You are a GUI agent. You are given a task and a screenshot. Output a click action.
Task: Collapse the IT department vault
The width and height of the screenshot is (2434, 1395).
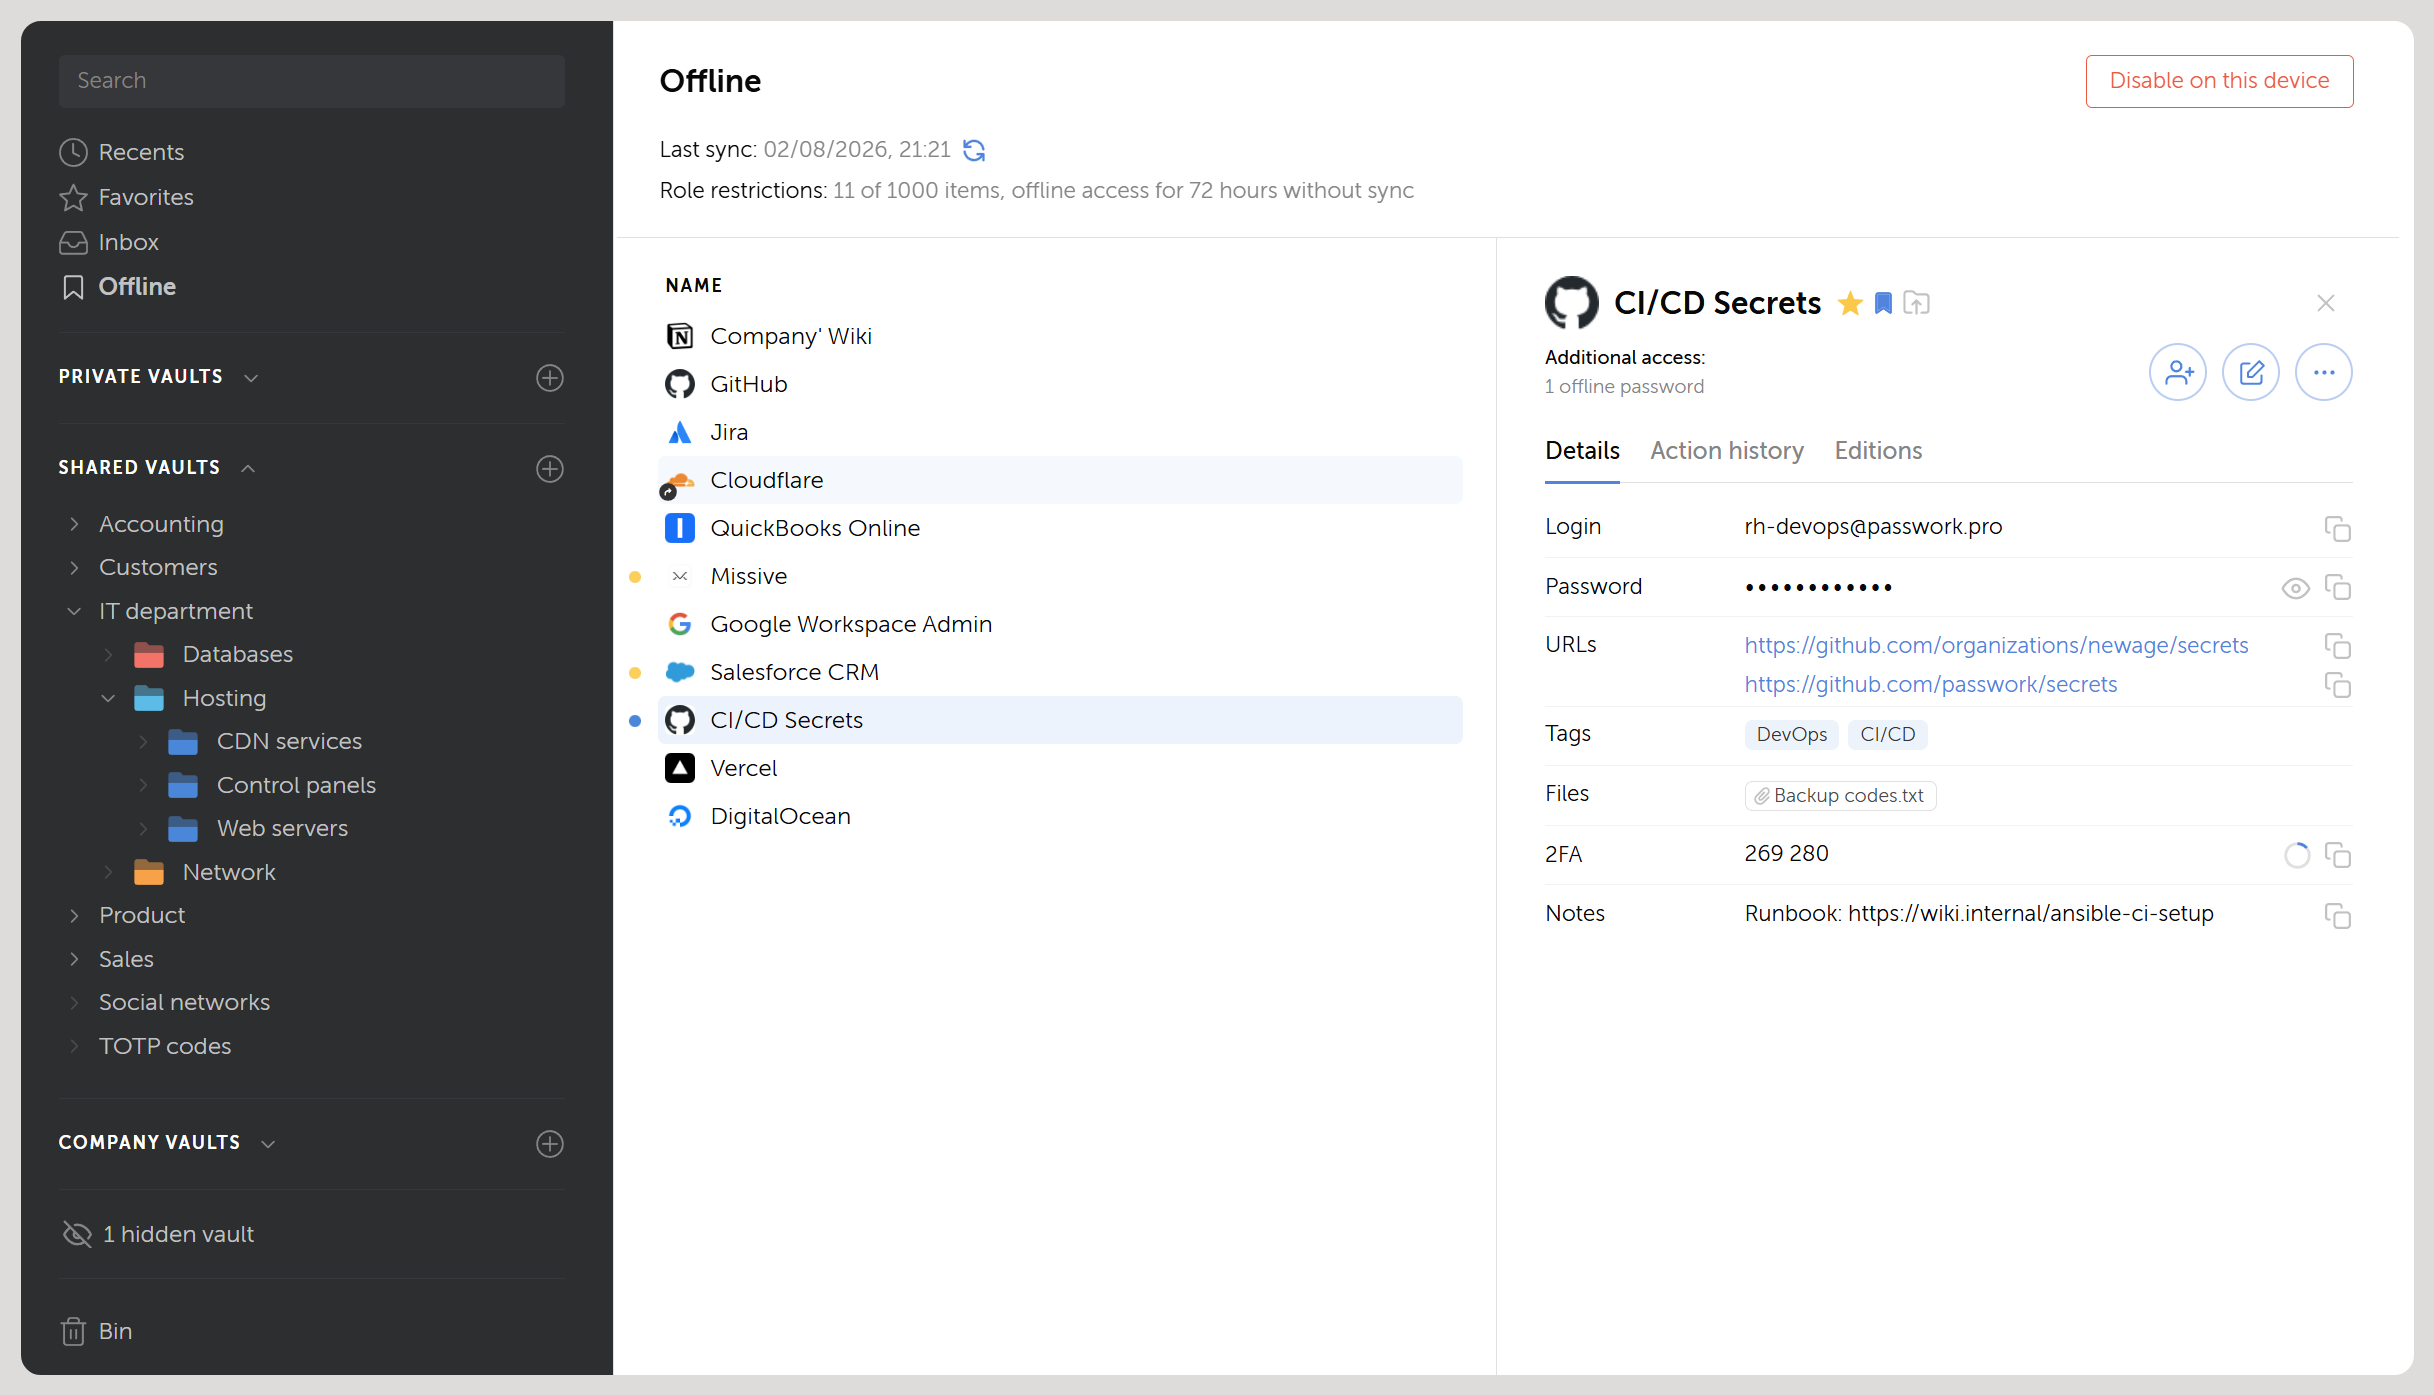[x=74, y=611]
